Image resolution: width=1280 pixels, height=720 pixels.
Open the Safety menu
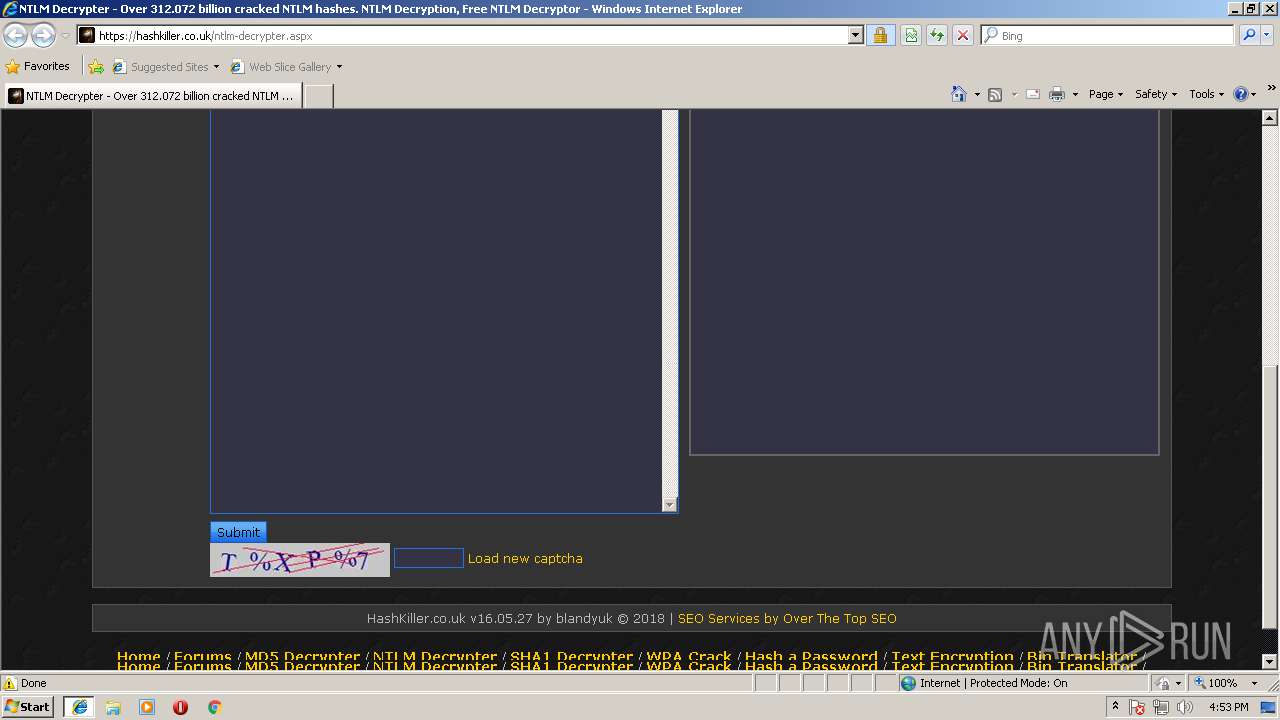[1156, 94]
